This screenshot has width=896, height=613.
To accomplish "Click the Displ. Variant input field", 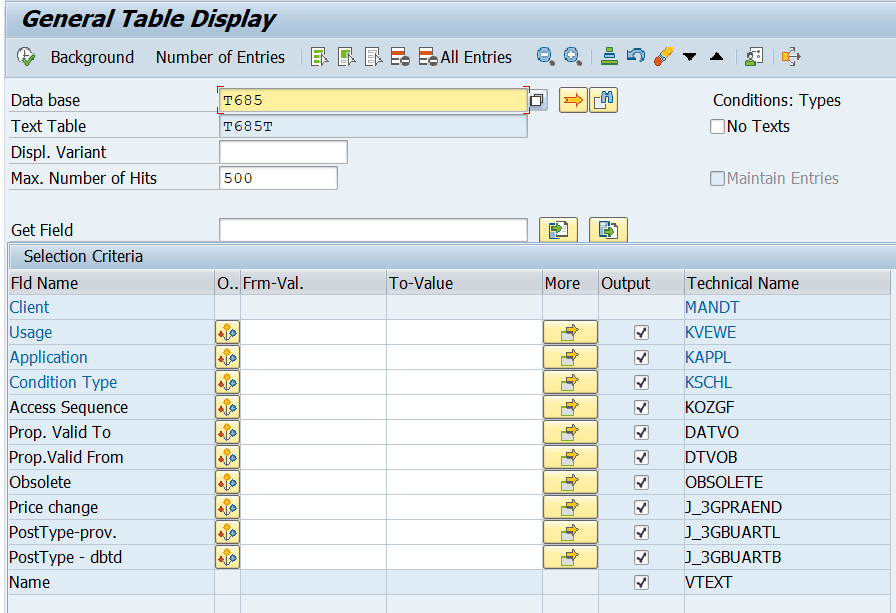I will [283, 153].
